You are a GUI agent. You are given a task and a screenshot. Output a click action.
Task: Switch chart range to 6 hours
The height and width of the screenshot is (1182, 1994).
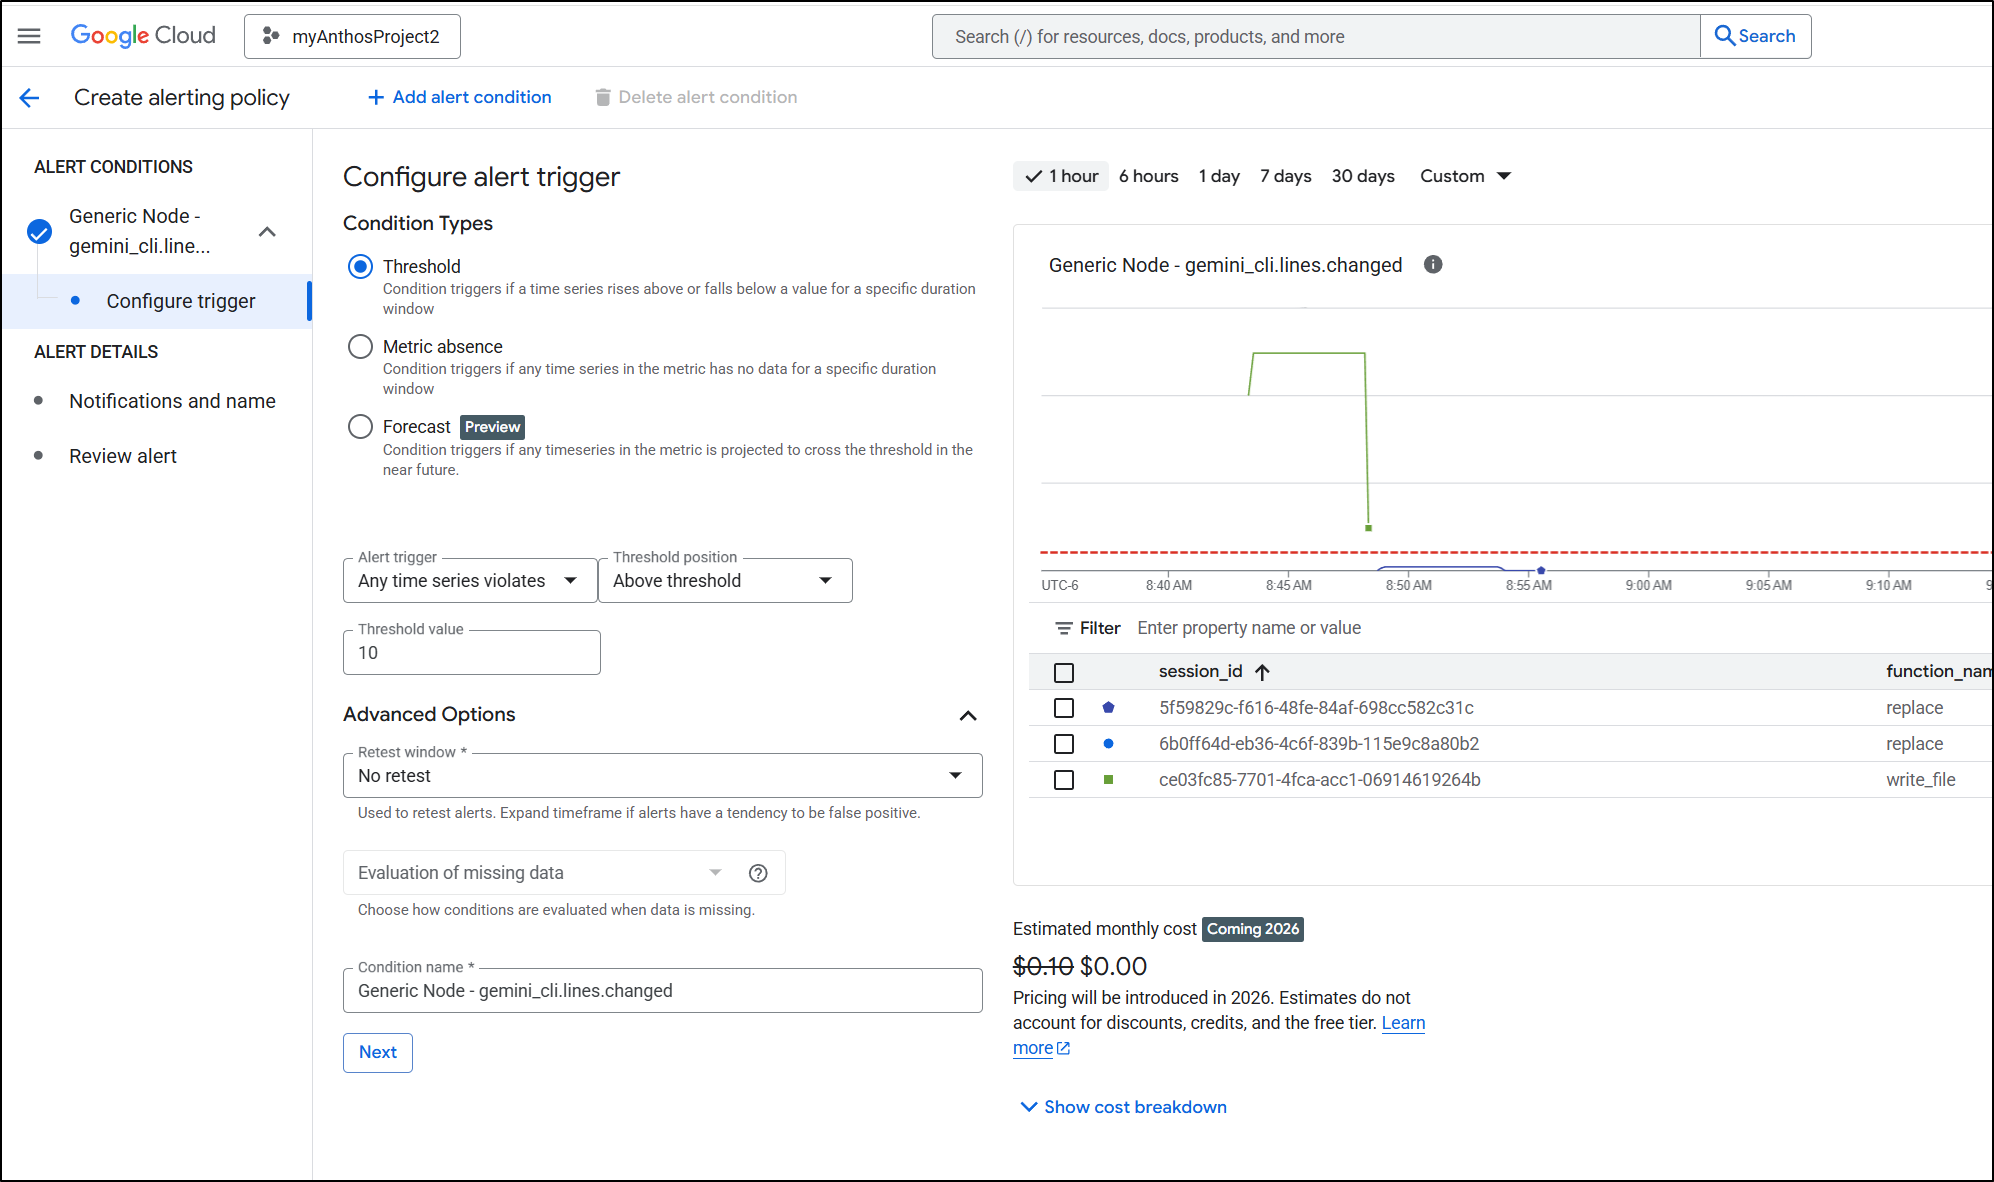[1148, 176]
